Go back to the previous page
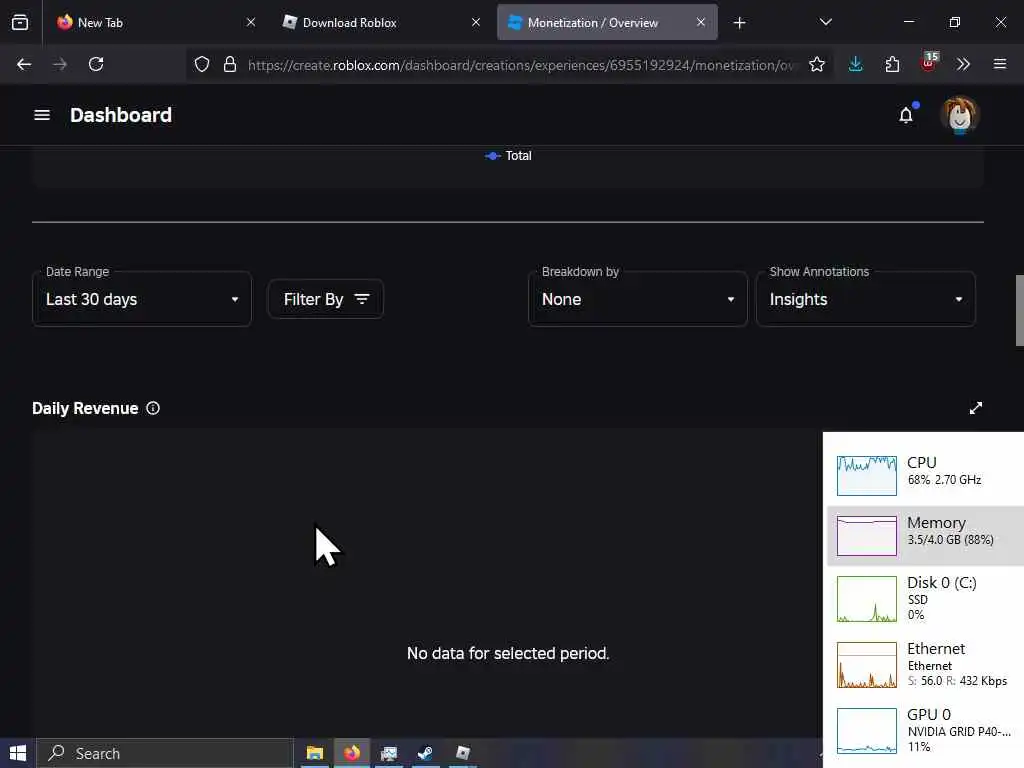The height and width of the screenshot is (768, 1024). tap(24, 64)
